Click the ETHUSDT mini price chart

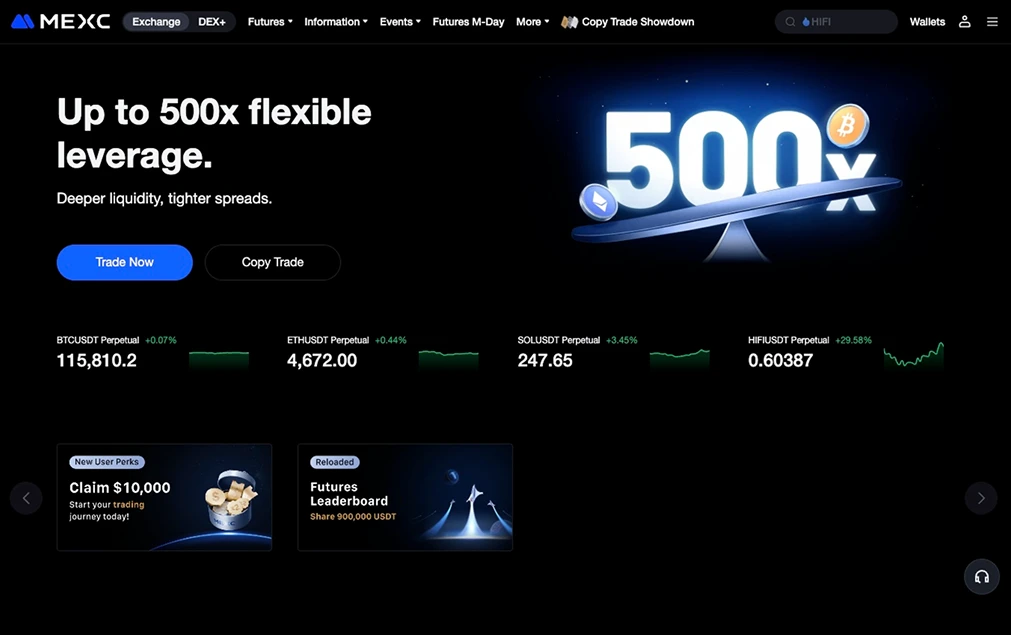point(449,359)
